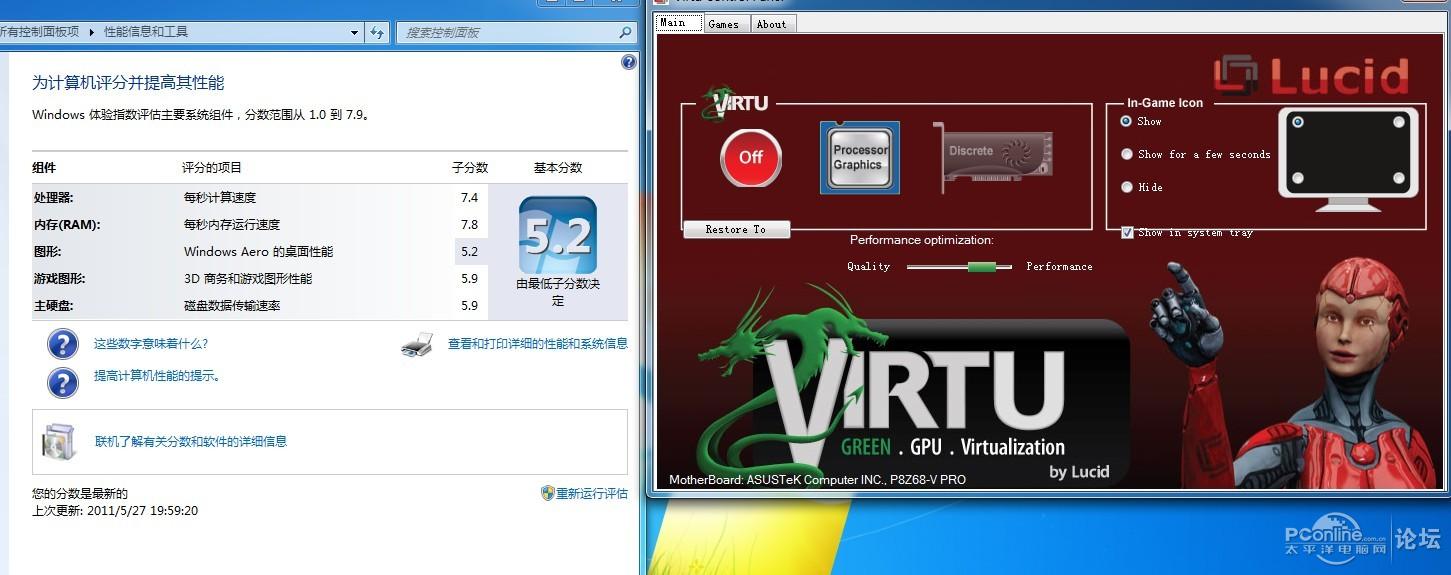Click question icon beside 提高计算机性能的提示
1451x575 pixels.
point(63,382)
